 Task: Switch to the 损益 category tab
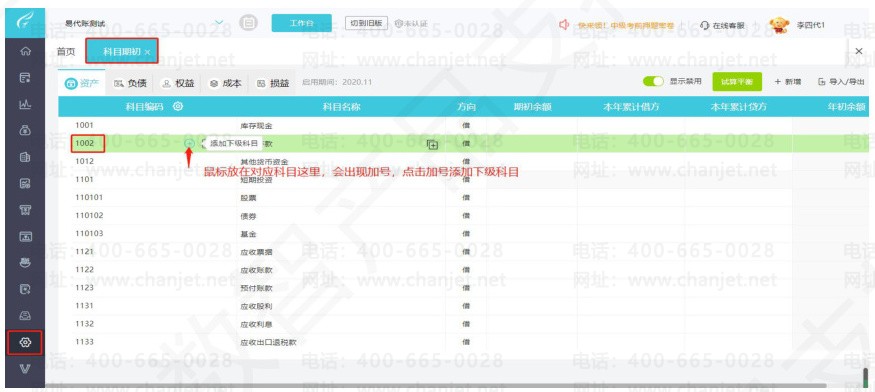point(273,83)
